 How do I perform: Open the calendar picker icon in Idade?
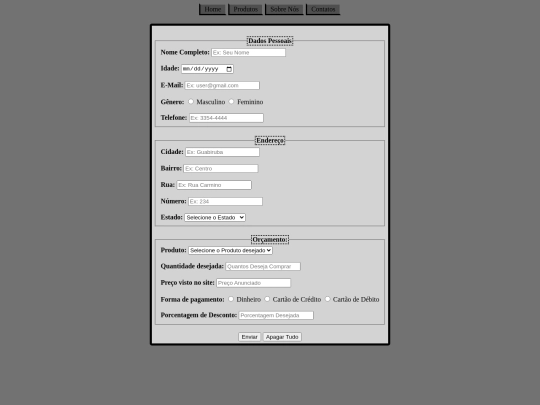(229, 69)
